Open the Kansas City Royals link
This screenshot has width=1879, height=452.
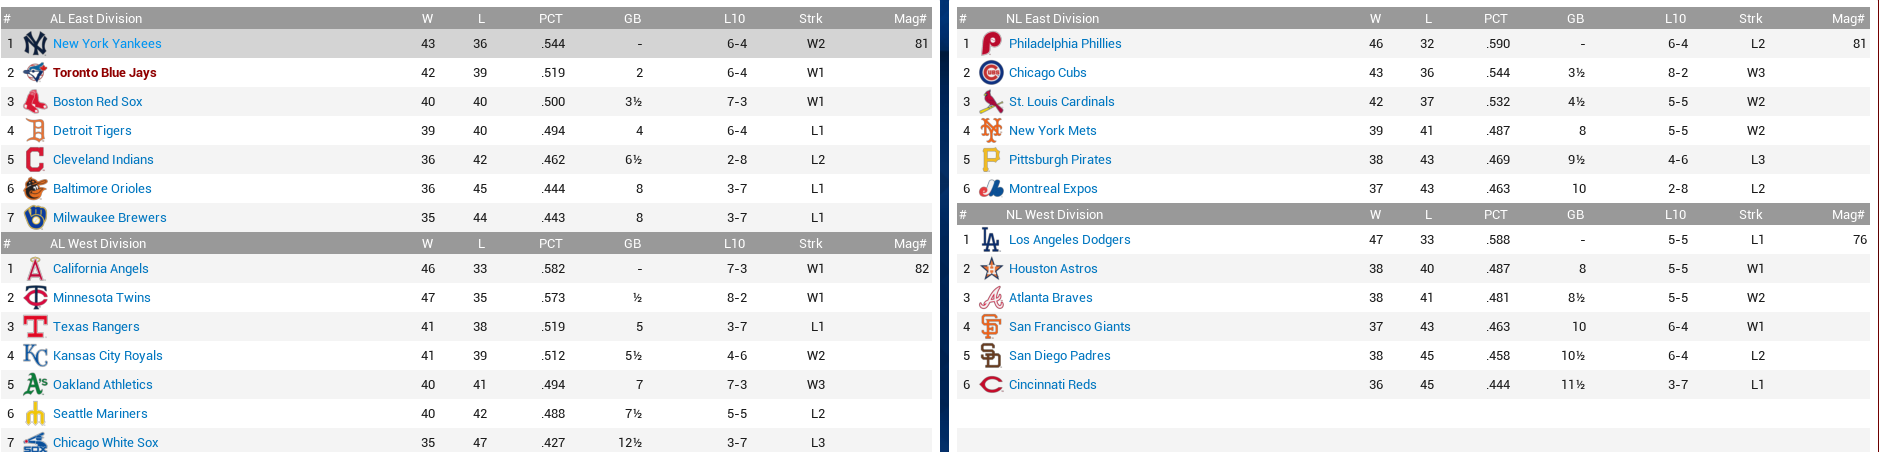pos(107,356)
